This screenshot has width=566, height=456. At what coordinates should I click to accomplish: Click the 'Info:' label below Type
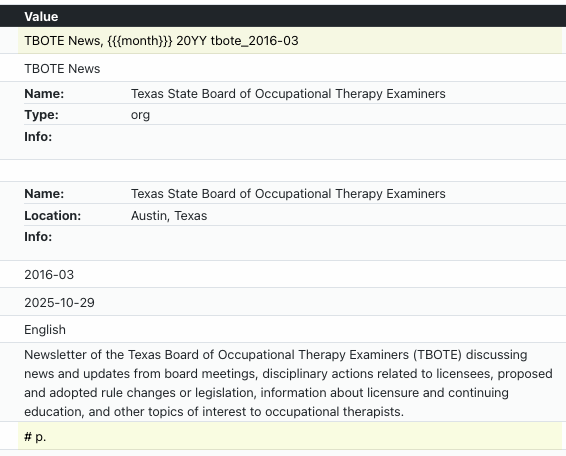tap(38, 137)
